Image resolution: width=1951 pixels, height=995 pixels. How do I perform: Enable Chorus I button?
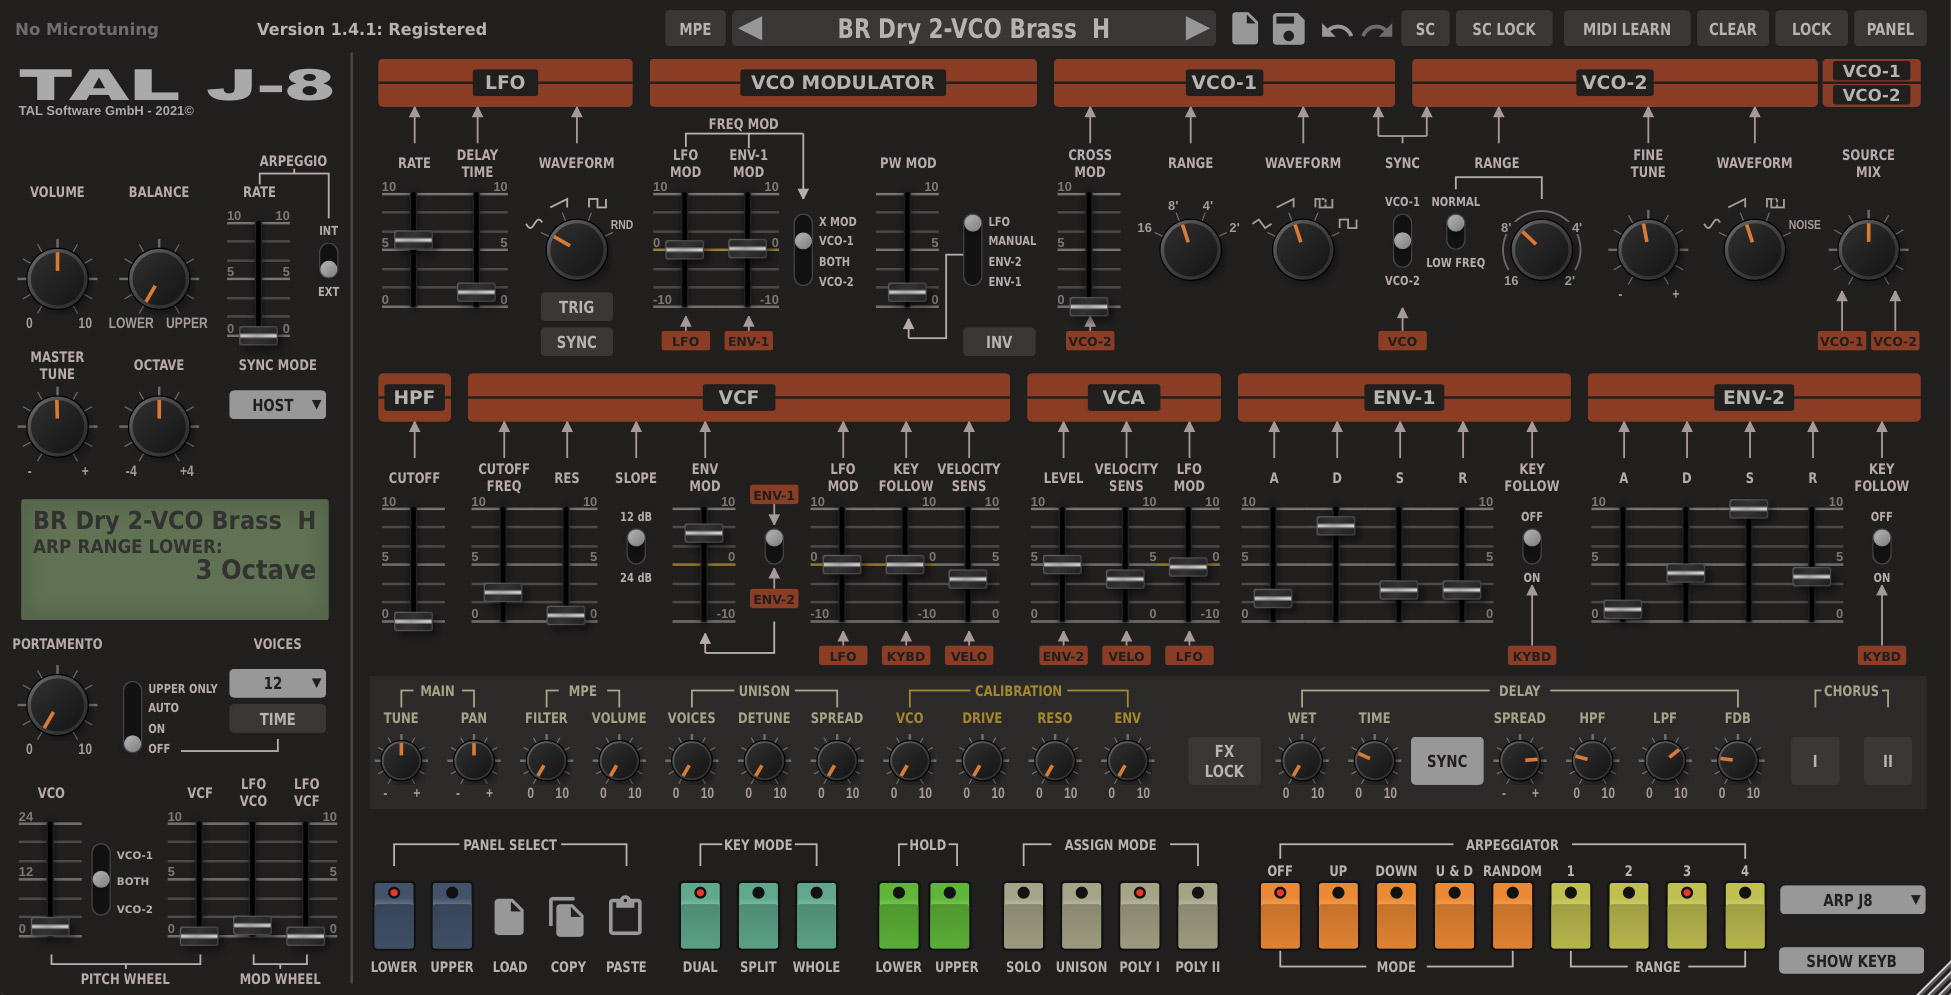coord(1814,761)
